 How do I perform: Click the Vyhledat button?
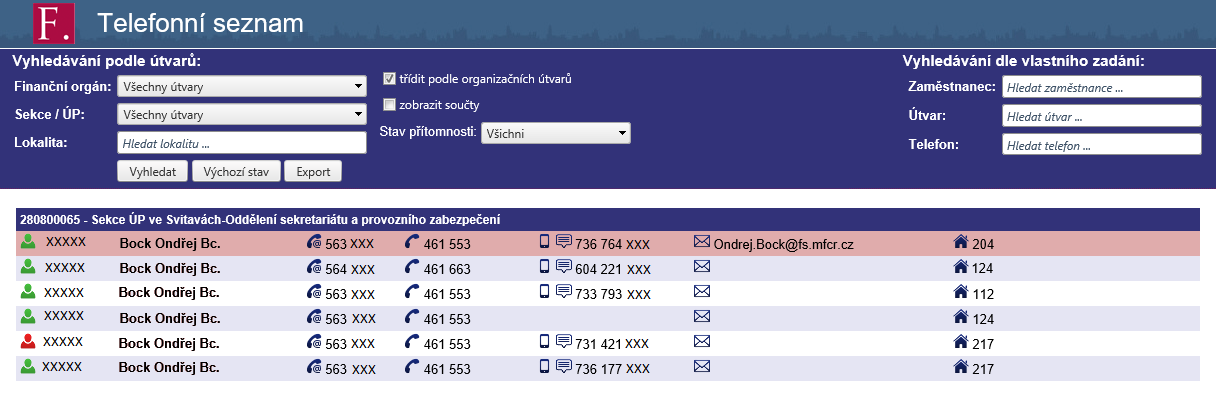tap(152, 172)
